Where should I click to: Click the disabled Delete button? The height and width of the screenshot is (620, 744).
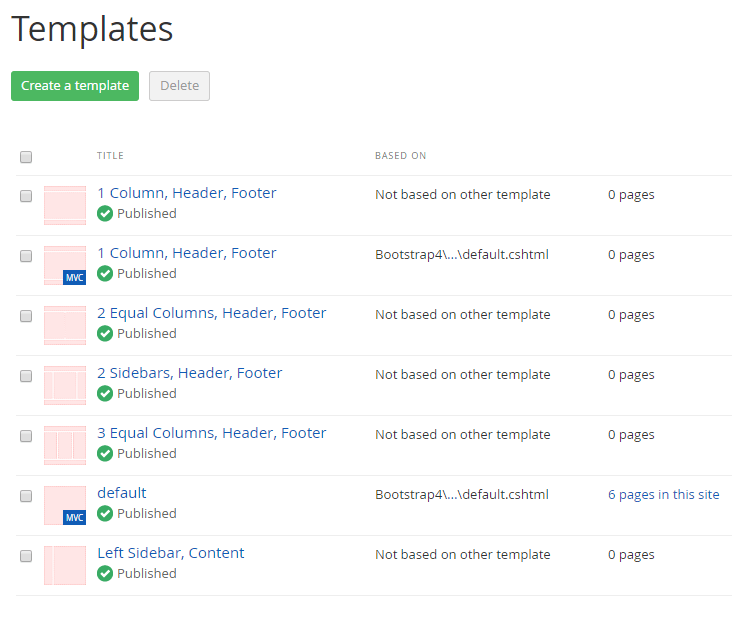[179, 86]
